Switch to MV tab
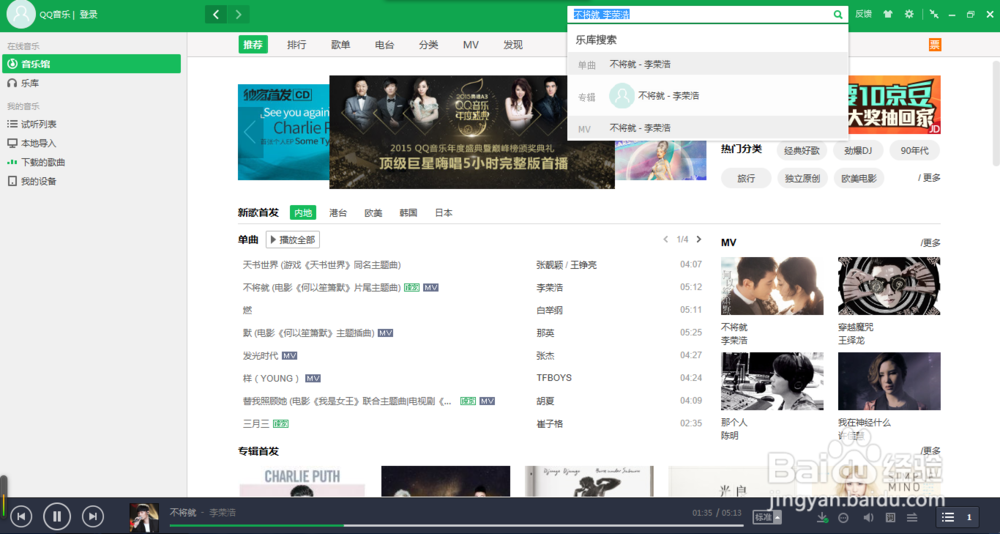Viewport: 1000px width, 534px height. [x=471, y=45]
